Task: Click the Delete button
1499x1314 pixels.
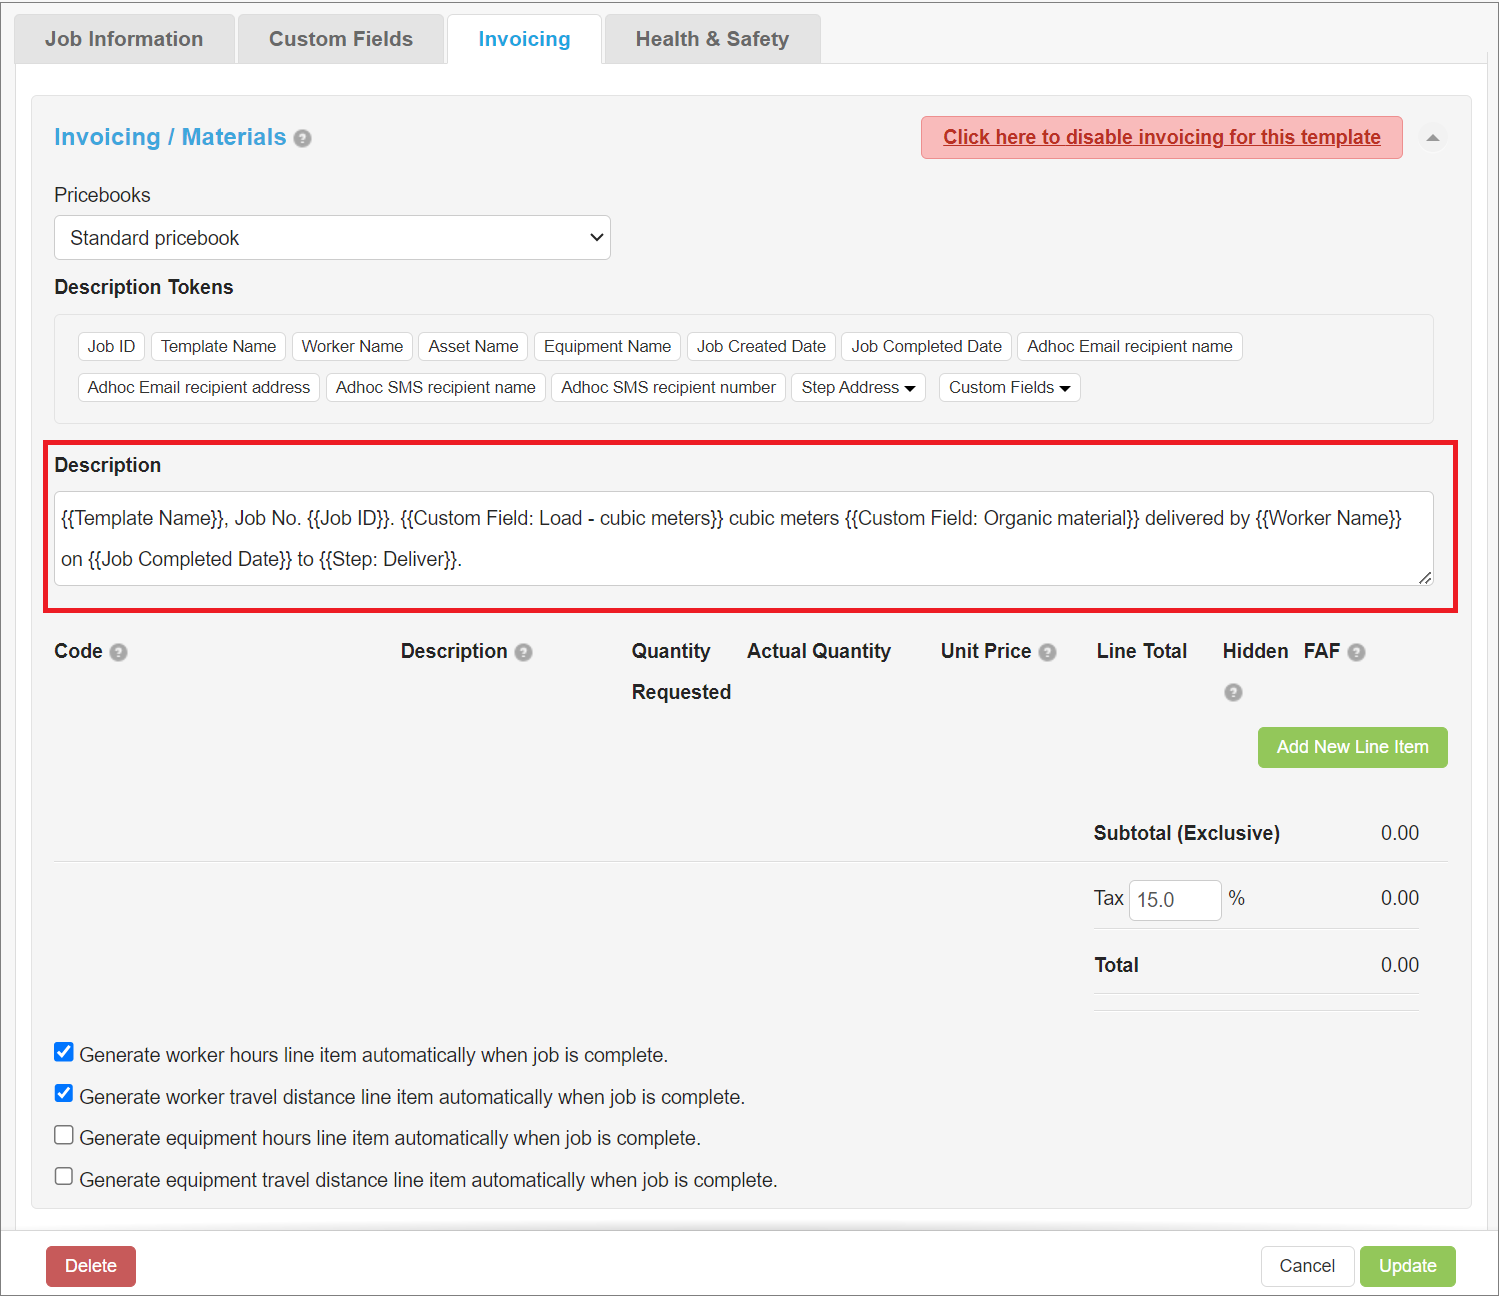Action: (x=91, y=1266)
